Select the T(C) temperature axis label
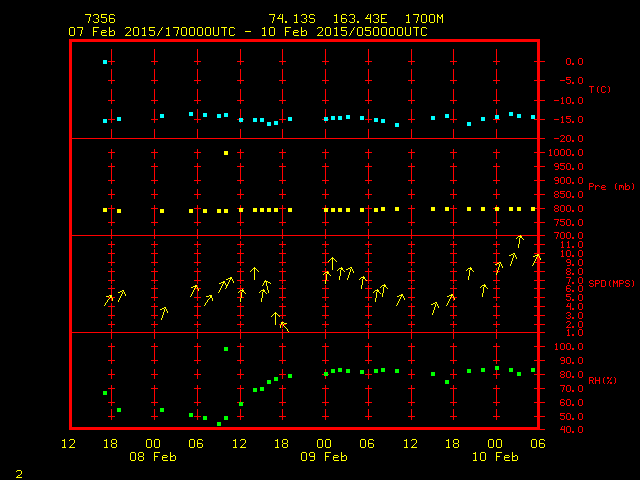This screenshot has width=640, height=480. click(x=599, y=90)
